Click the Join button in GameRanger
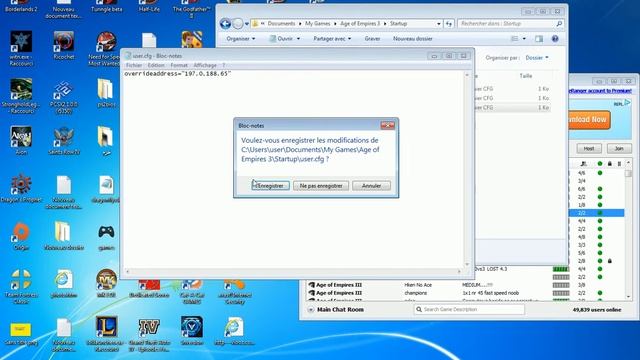This screenshot has width=640, height=360. pyautogui.click(x=619, y=149)
